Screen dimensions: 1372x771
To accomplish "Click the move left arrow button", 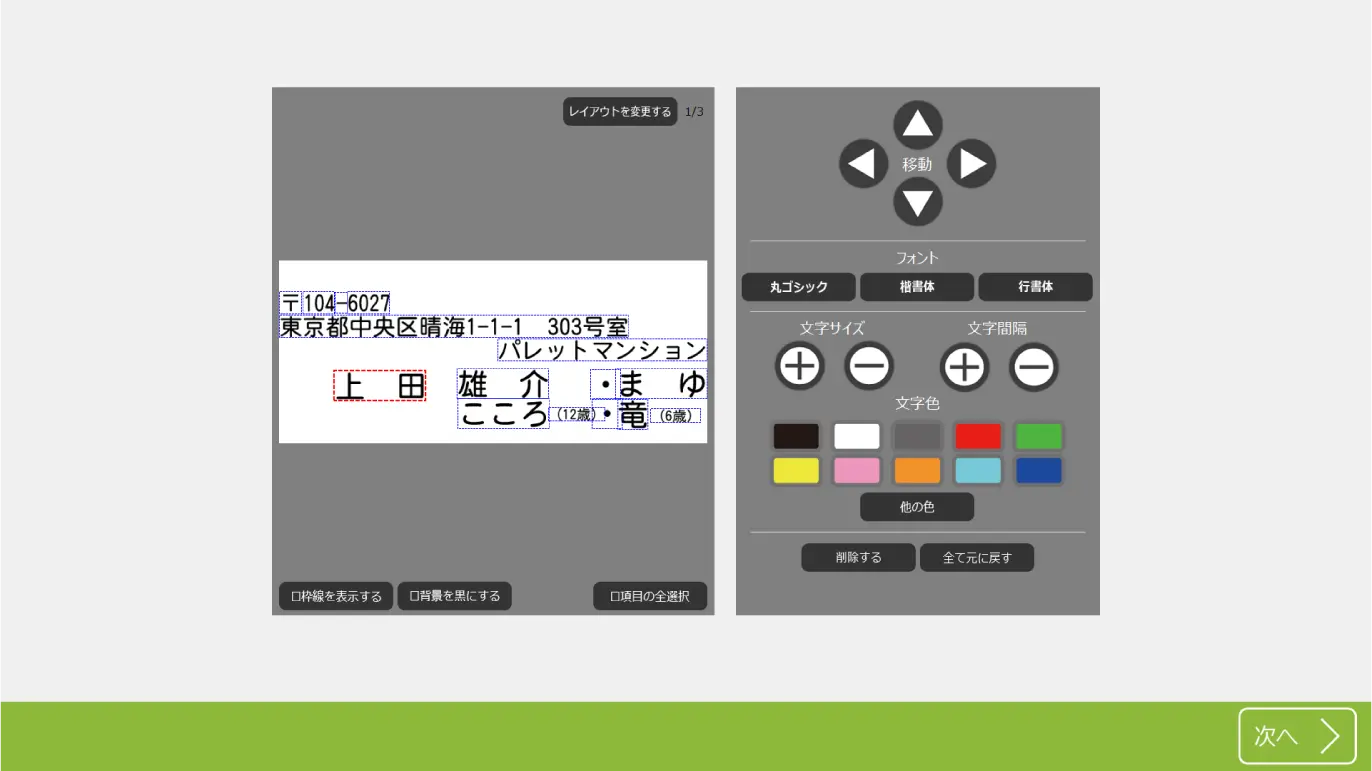I will pos(863,164).
